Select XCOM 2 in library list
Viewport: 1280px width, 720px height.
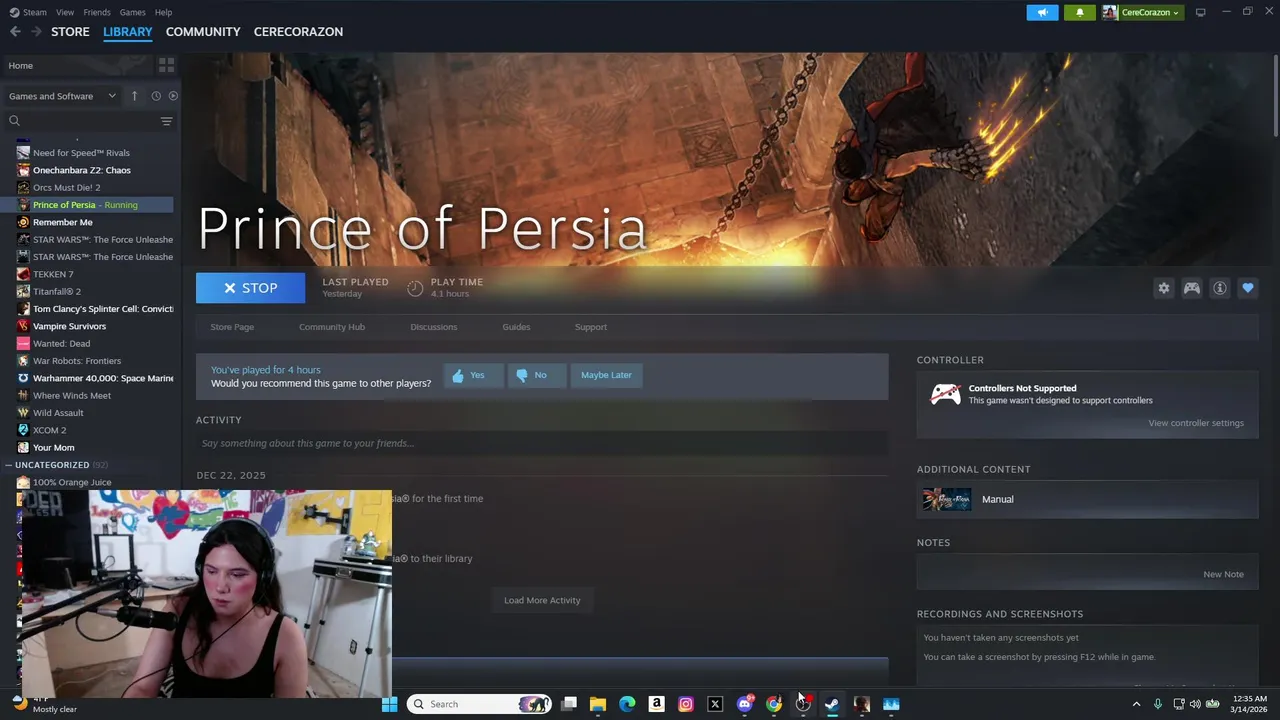[49, 430]
